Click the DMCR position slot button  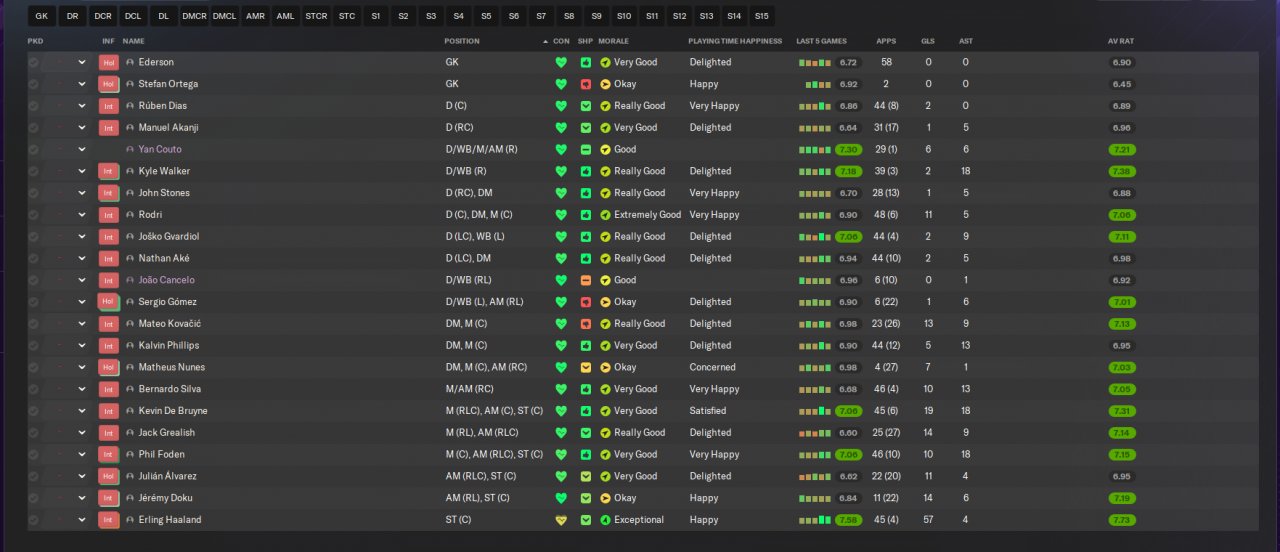click(195, 16)
